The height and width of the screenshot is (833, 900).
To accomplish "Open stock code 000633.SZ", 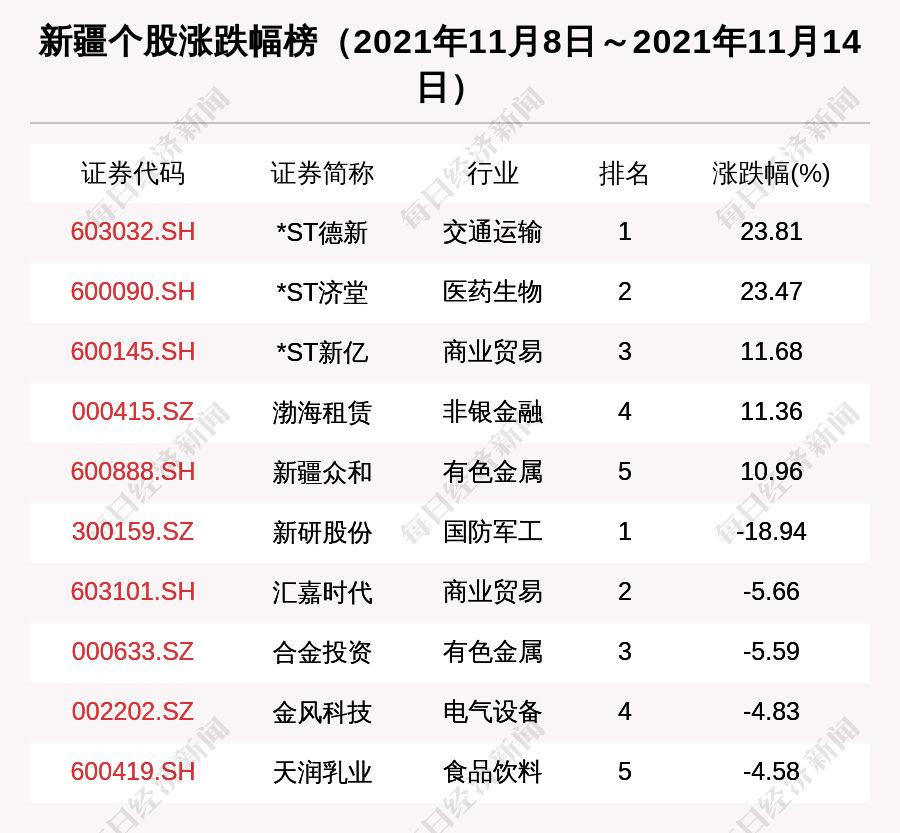I will (133, 652).
